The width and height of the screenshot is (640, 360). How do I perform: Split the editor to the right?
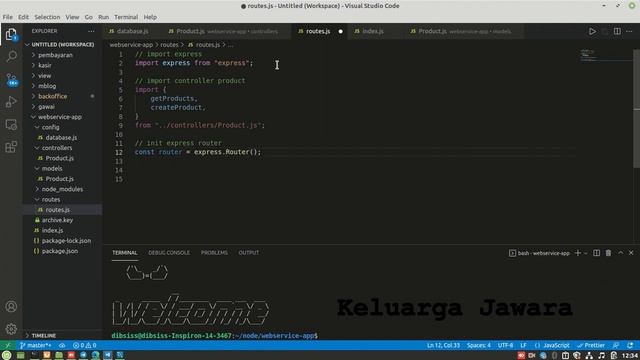tap(617, 31)
